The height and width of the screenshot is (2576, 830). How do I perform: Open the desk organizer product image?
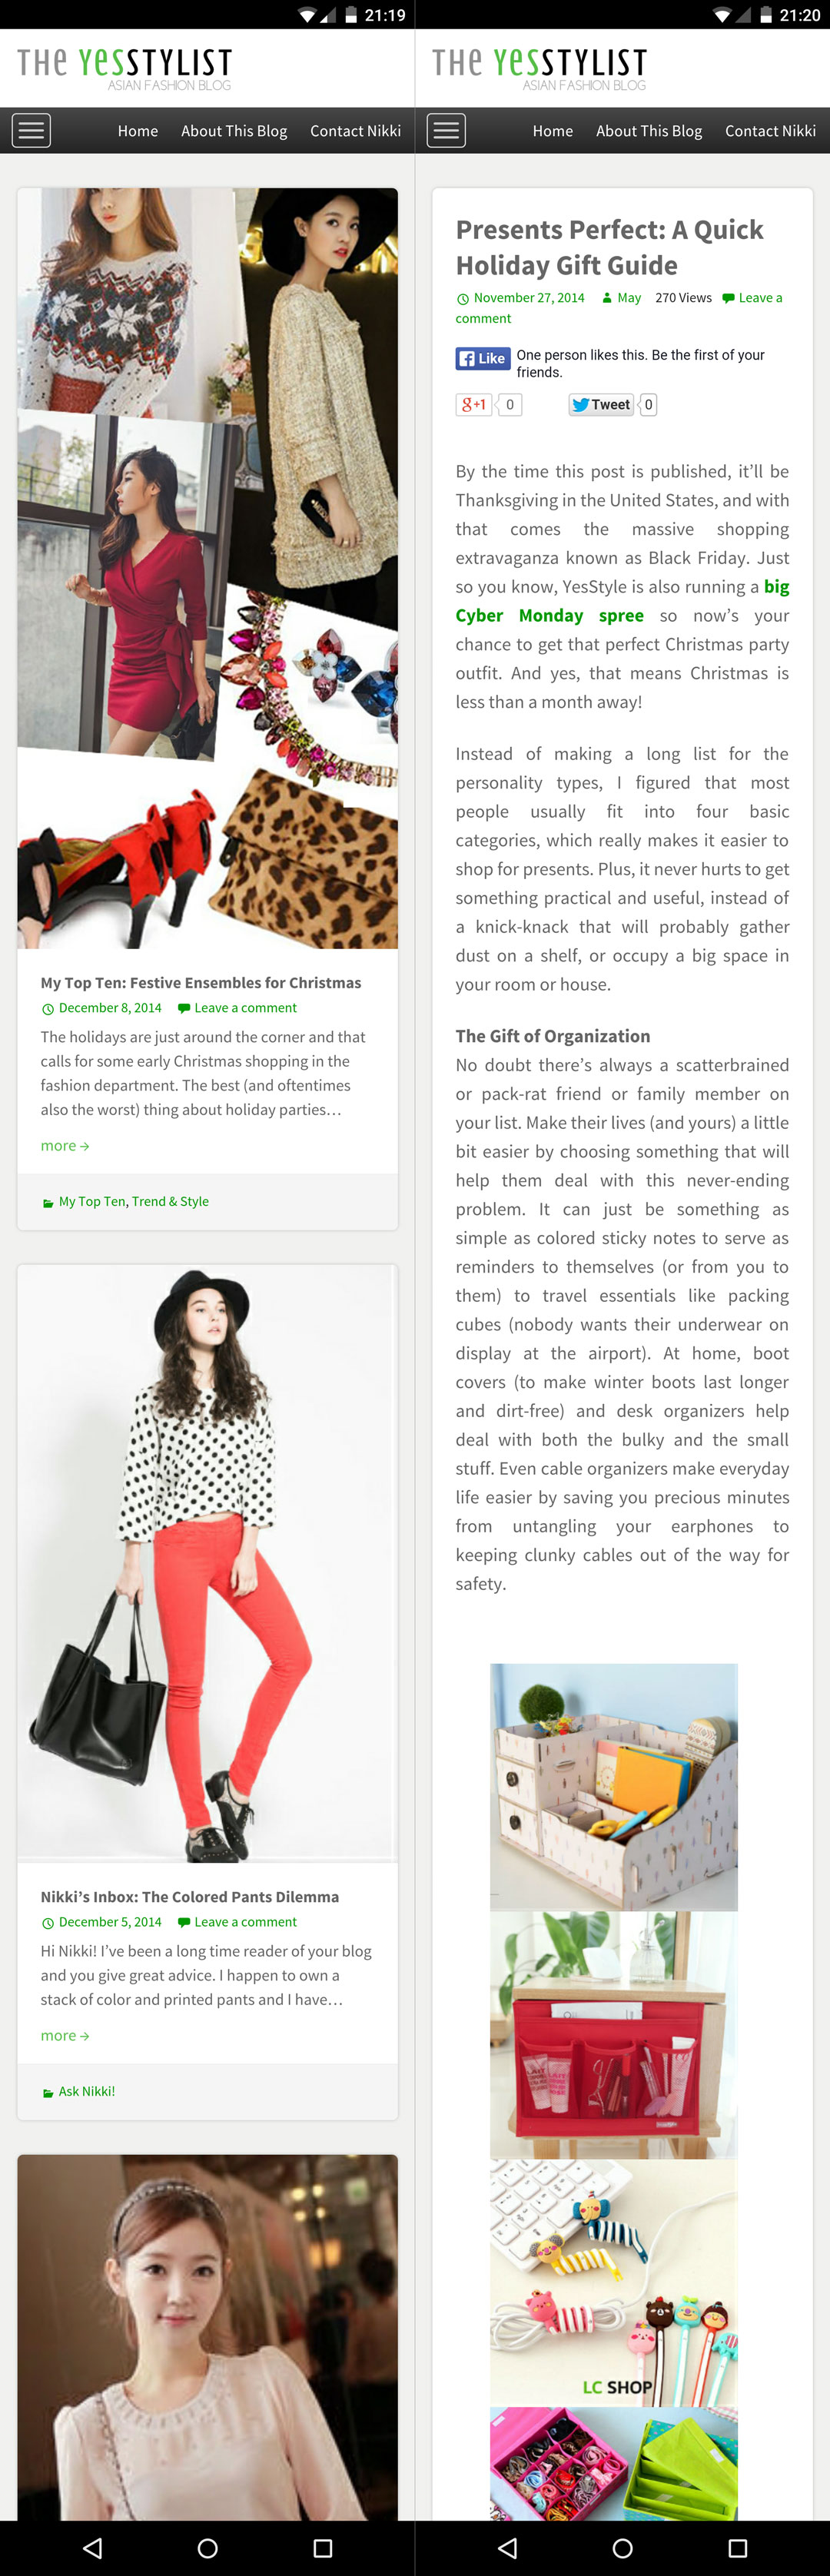click(614, 1787)
